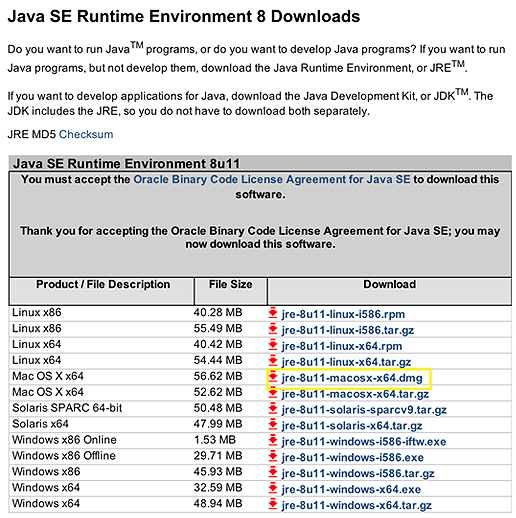Click red arrow icon next to jre-8u11-linux-x64.rpm

tap(273, 345)
